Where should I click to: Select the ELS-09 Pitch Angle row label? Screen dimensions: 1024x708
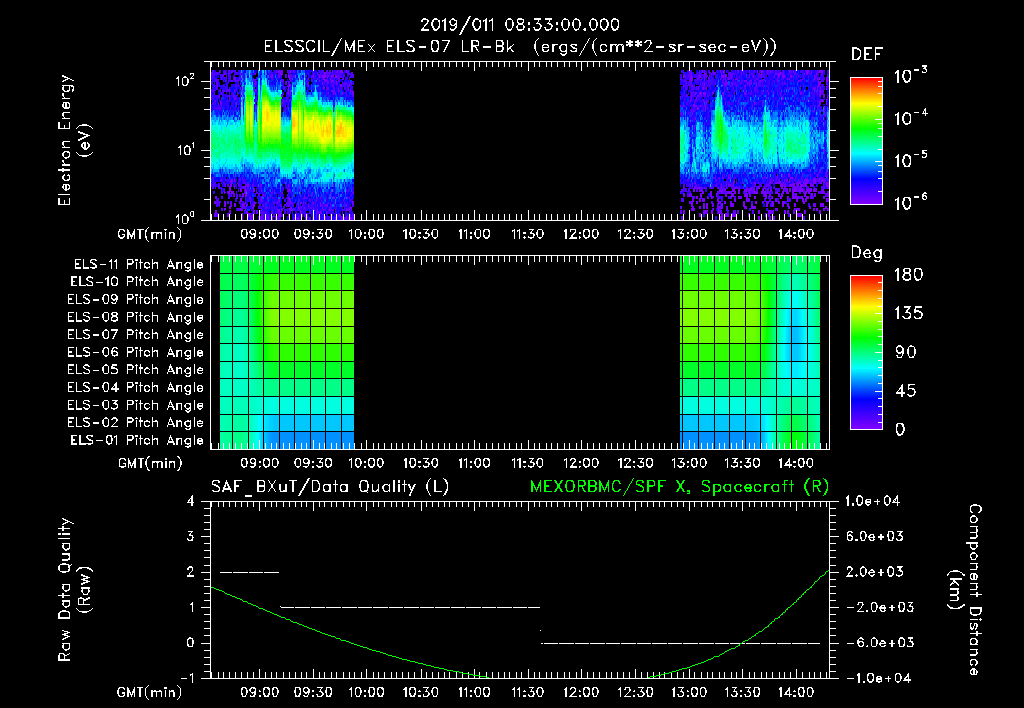pyautogui.click(x=136, y=300)
